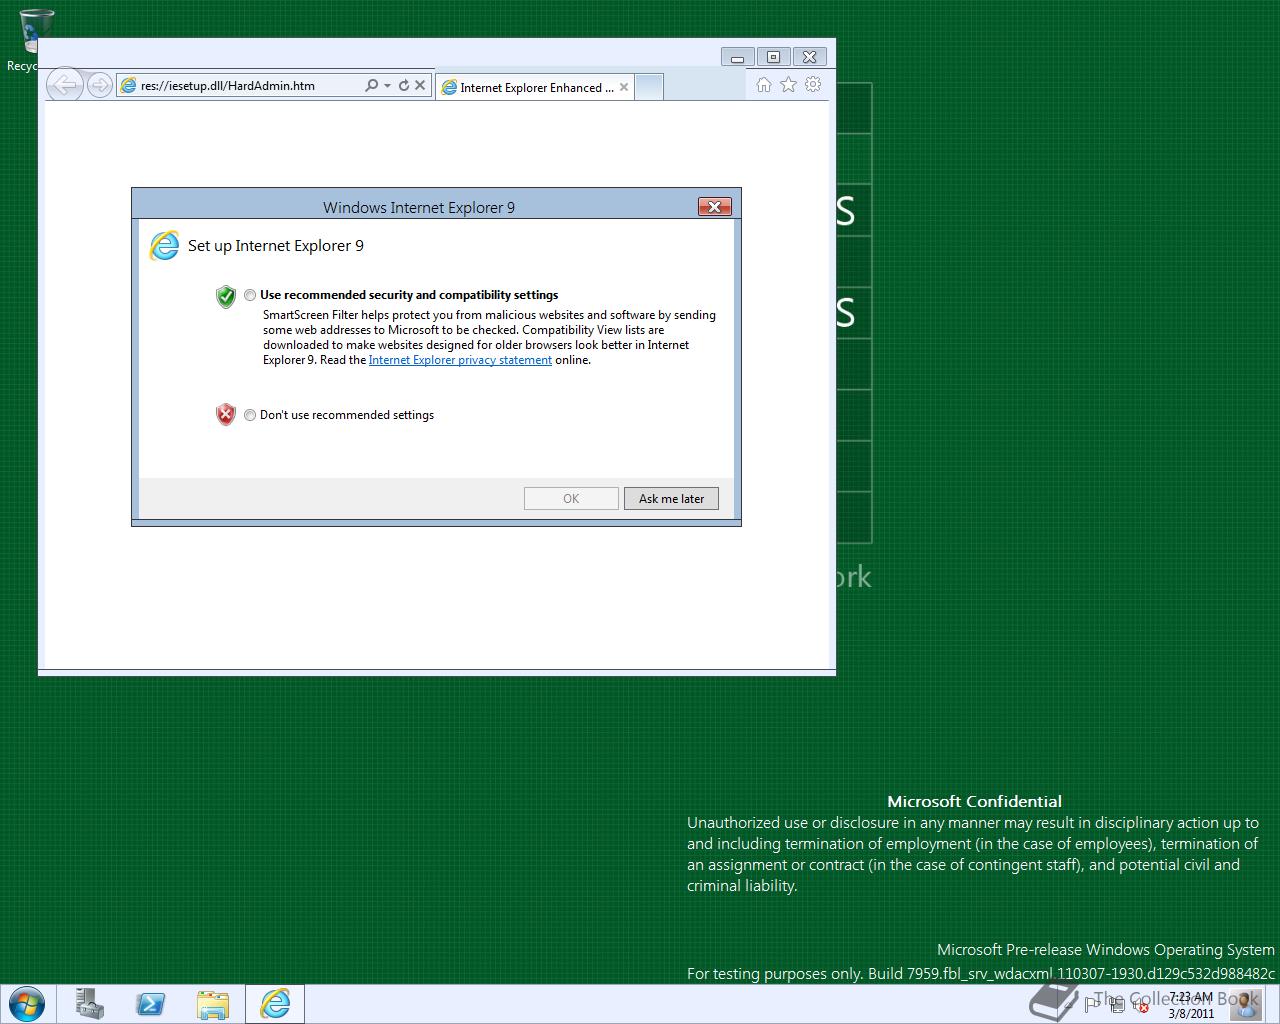Click the Action Center flag tray icon
The width and height of the screenshot is (1280, 1024).
click(x=1093, y=1005)
